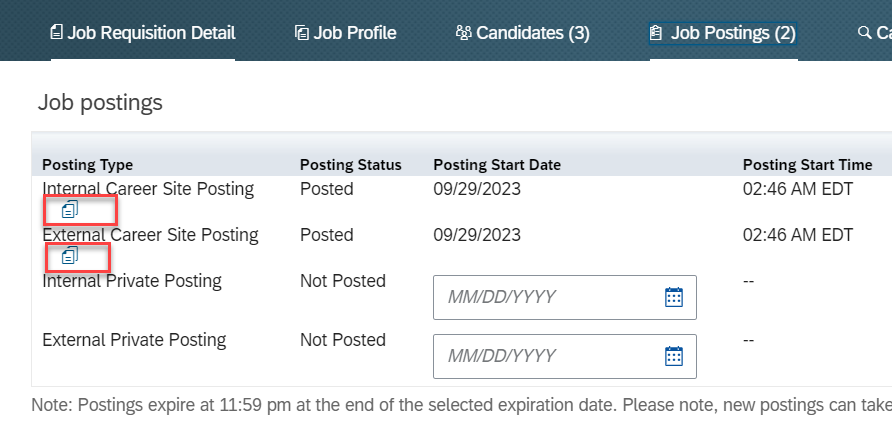
Task: Open calendar picker for External Private Posting
Action: pyautogui.click(x=674, y=356)
